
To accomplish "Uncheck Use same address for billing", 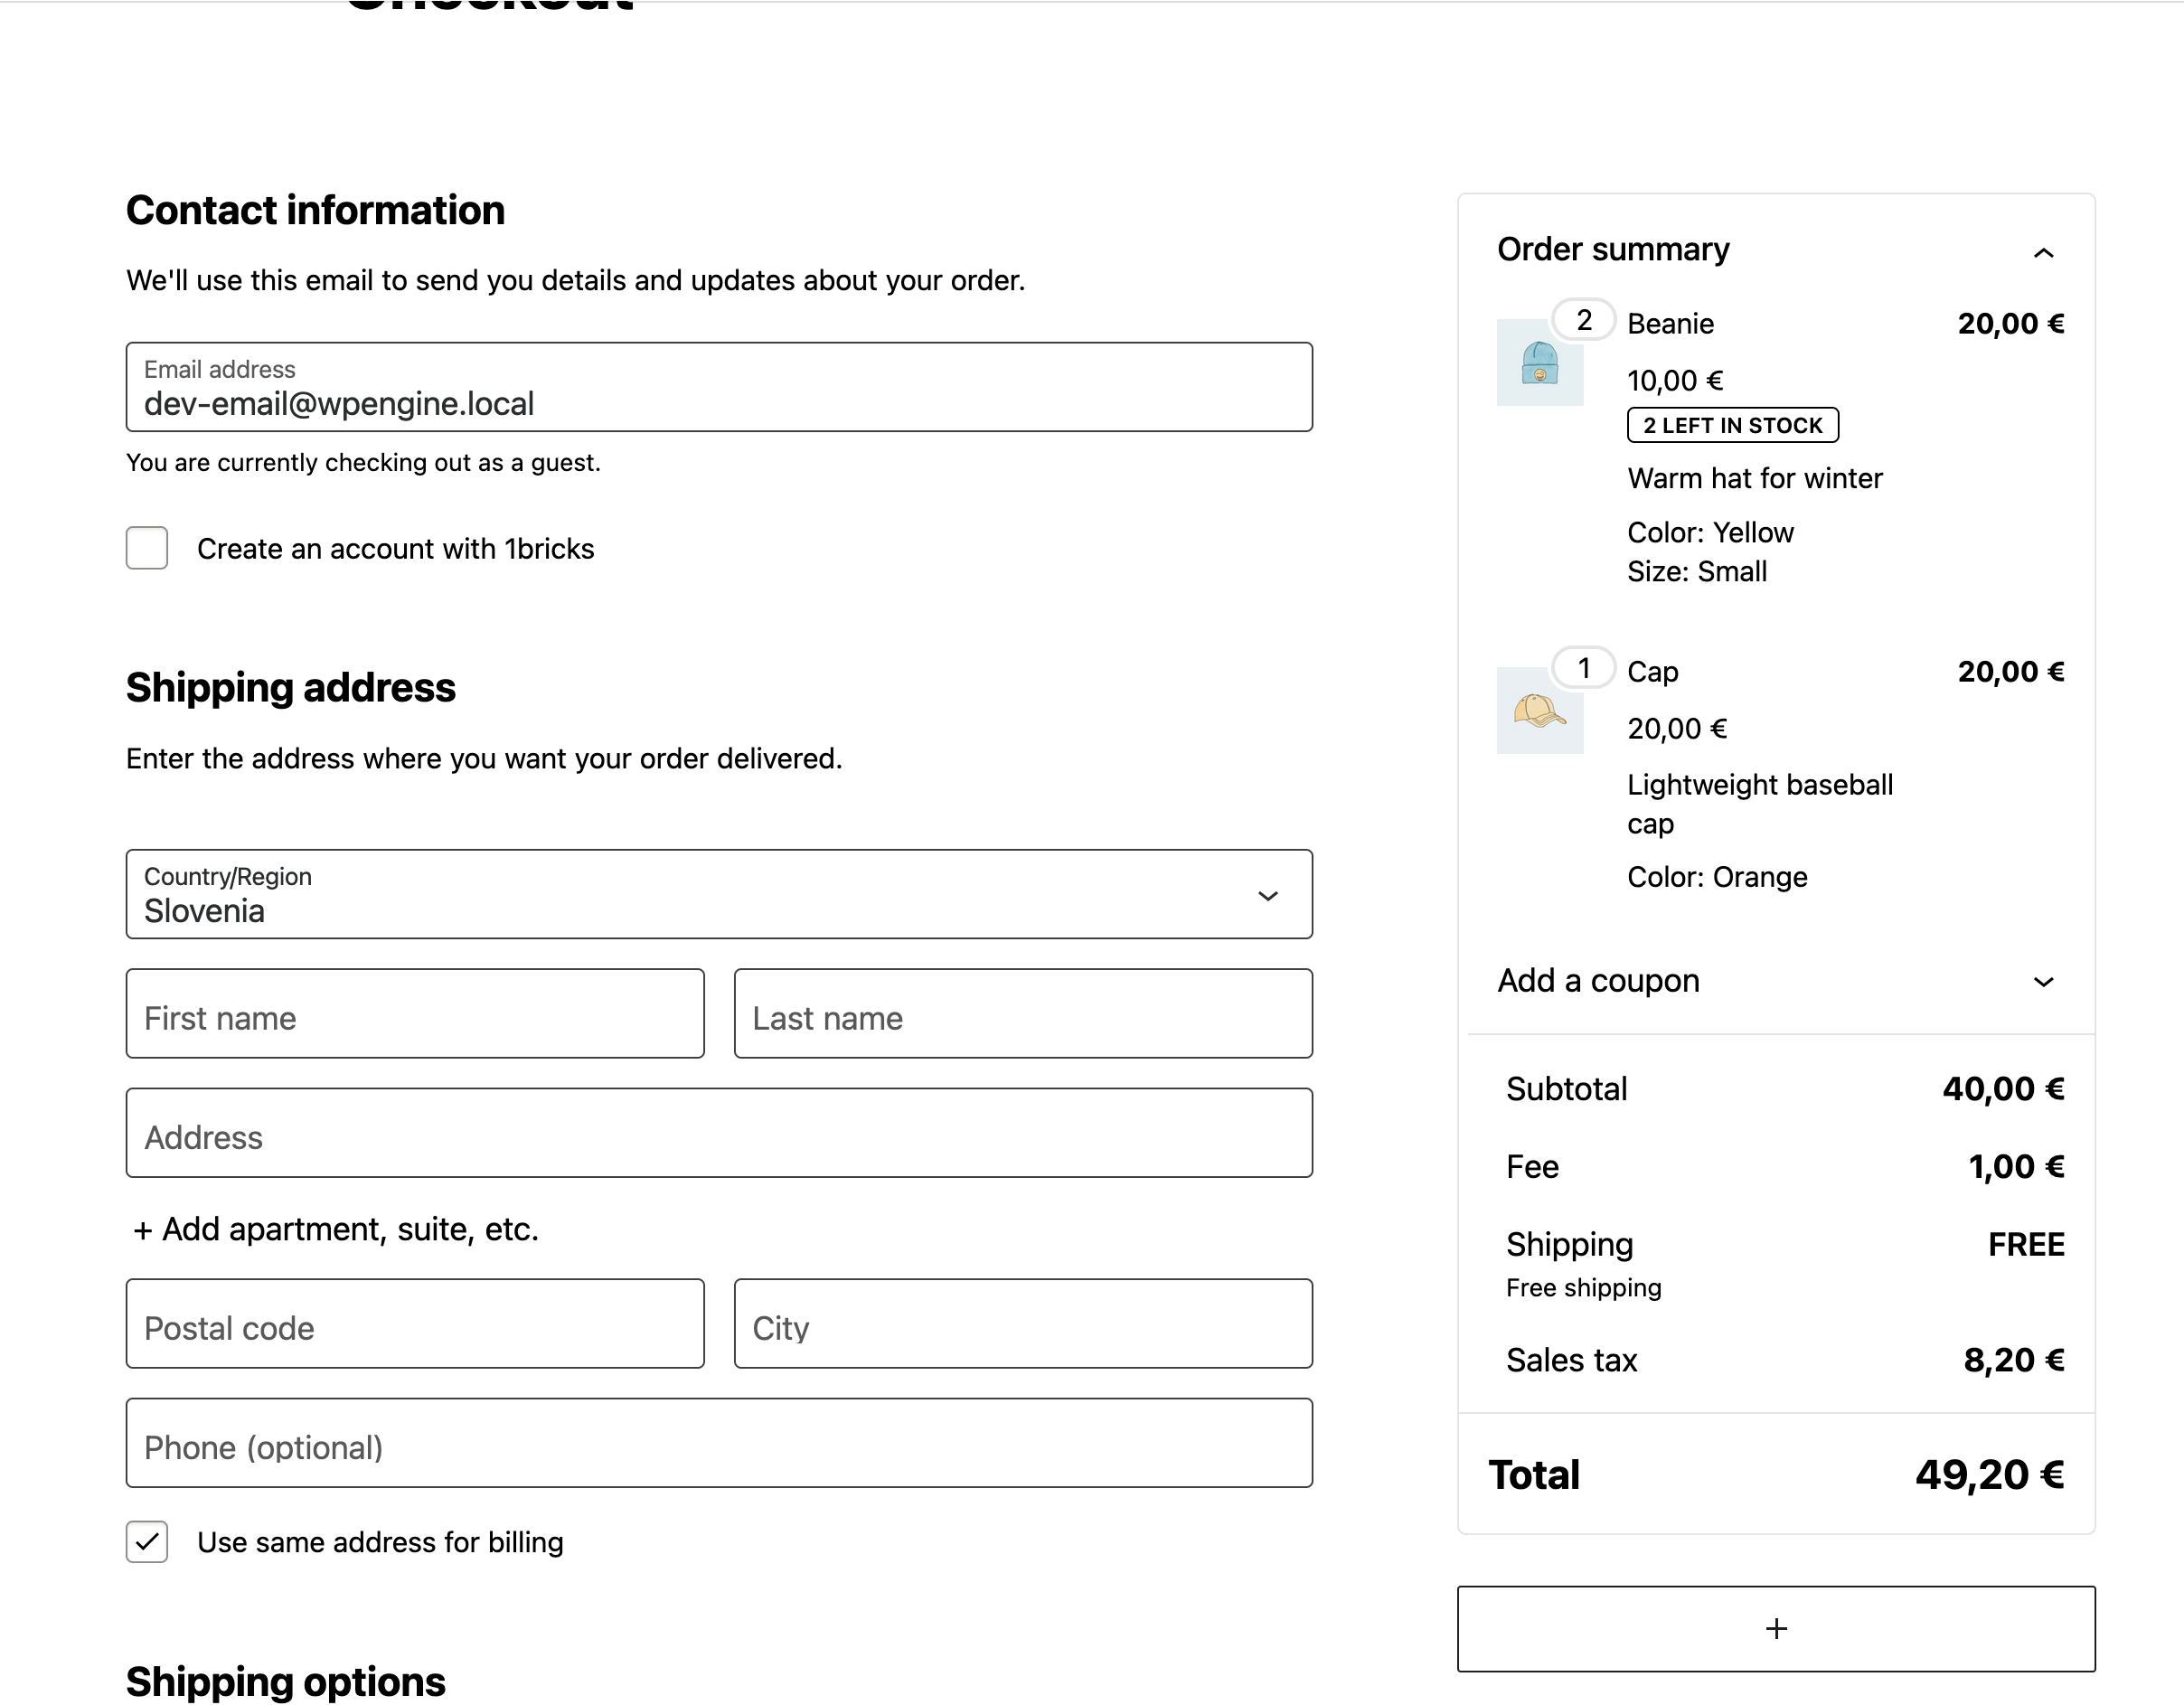I will click(x=147, y=1542).
